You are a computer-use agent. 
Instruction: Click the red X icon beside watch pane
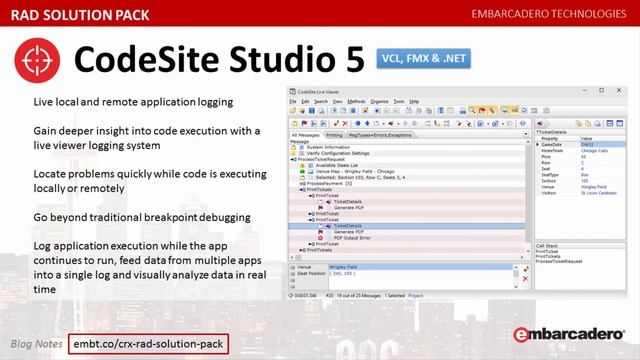pos(525,278)
